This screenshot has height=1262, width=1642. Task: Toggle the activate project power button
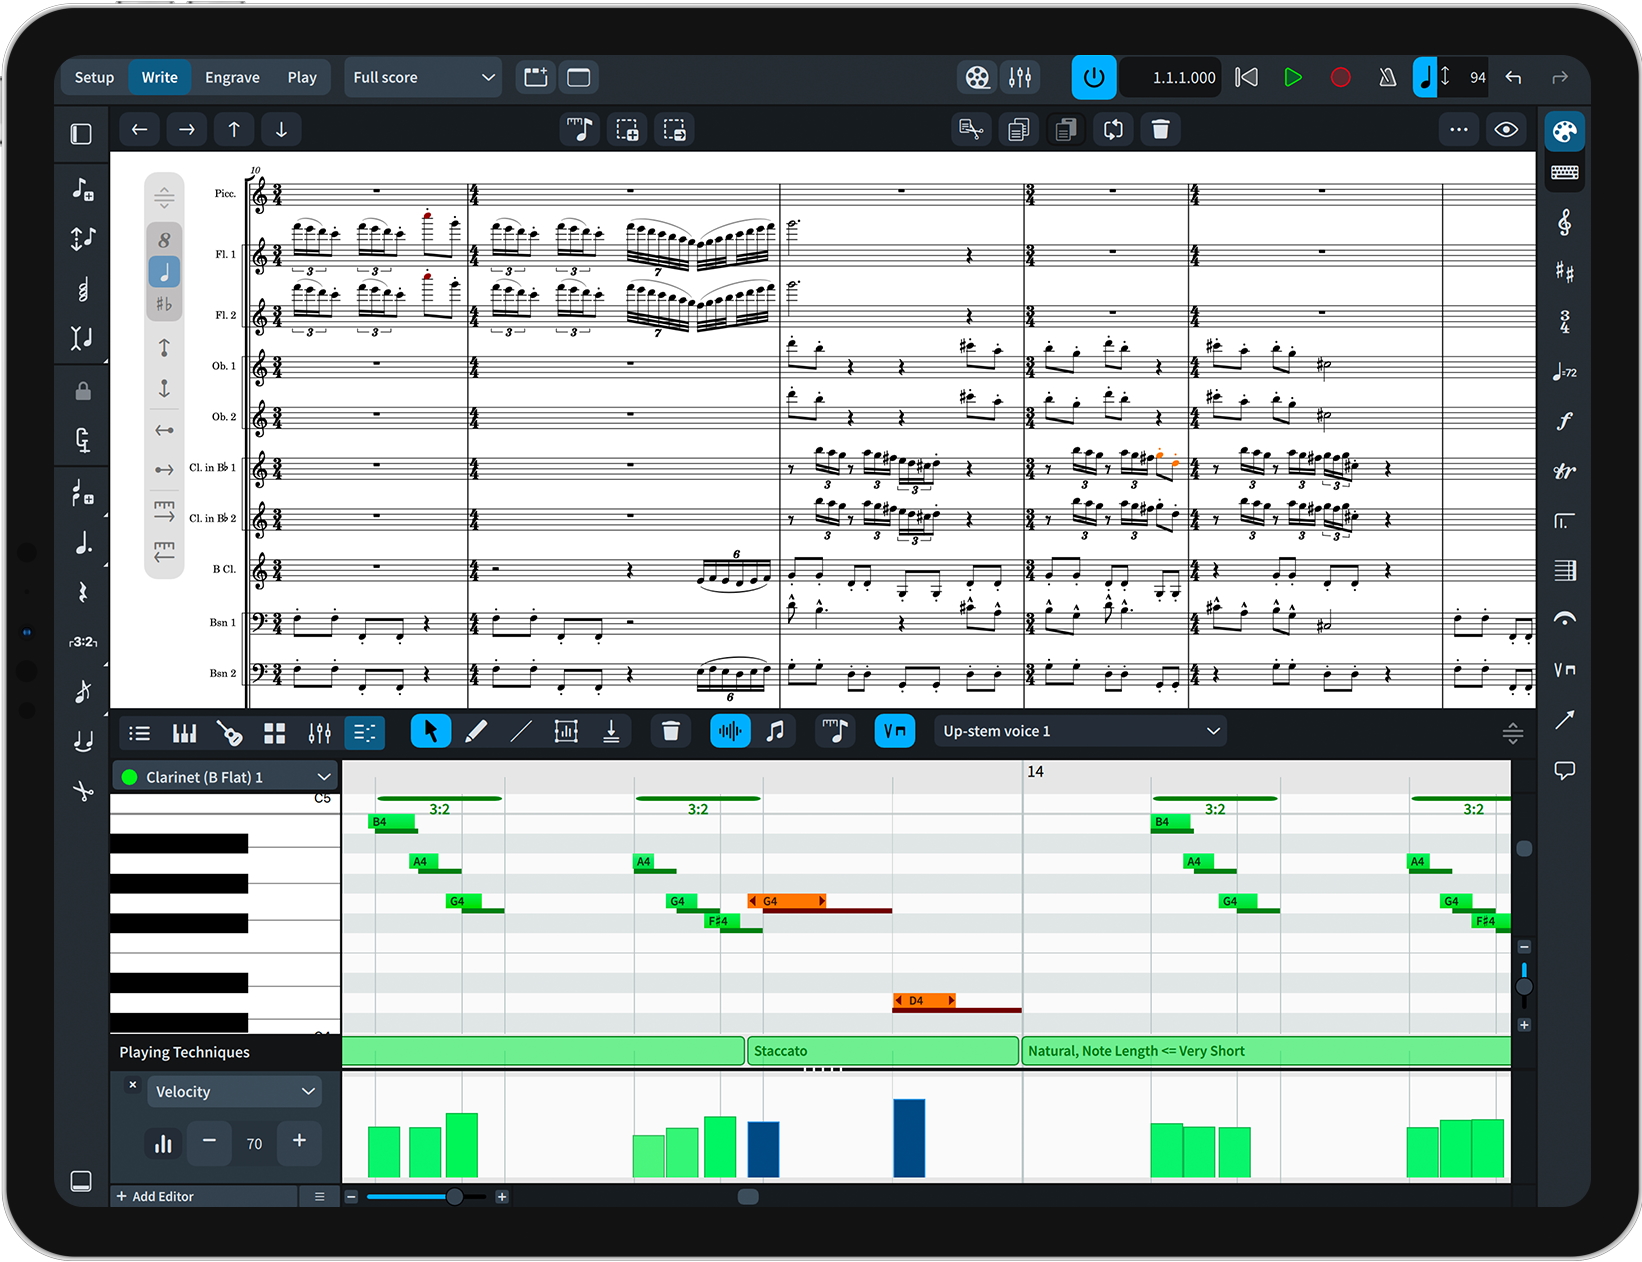click(x=1093, y=77)
